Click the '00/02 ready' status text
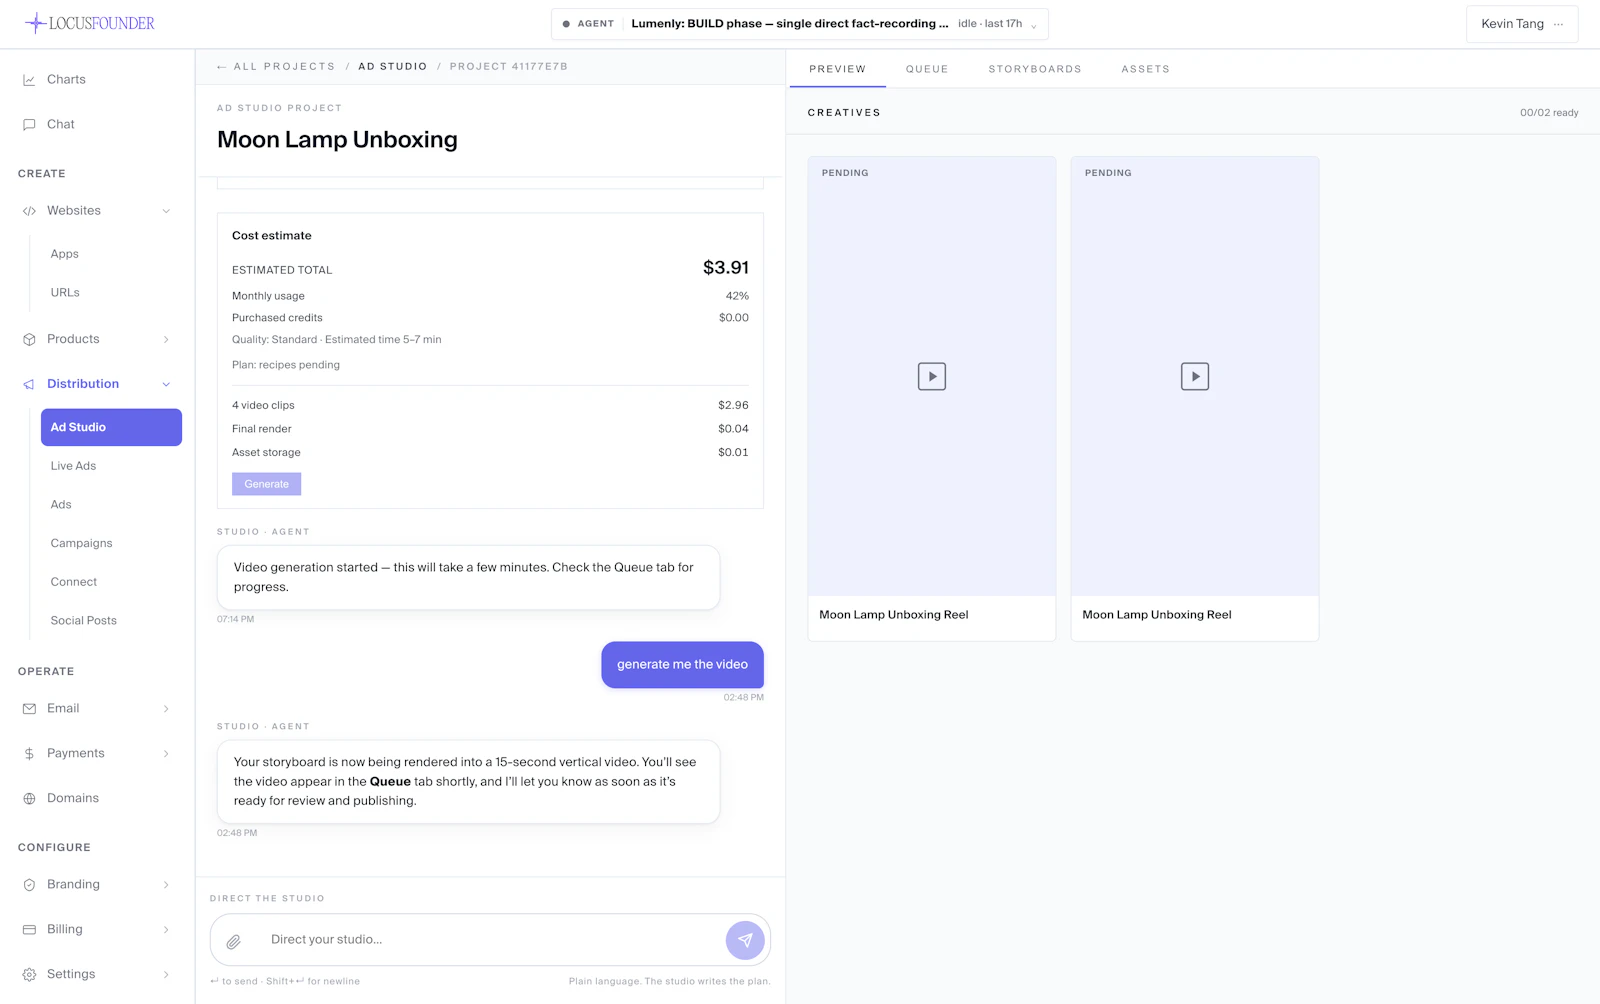The image size is (1600, 1004). [x=1549, y=113]
